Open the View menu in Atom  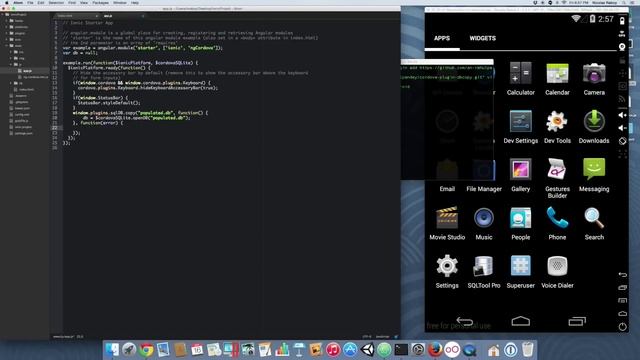click(x=84, y=3)
